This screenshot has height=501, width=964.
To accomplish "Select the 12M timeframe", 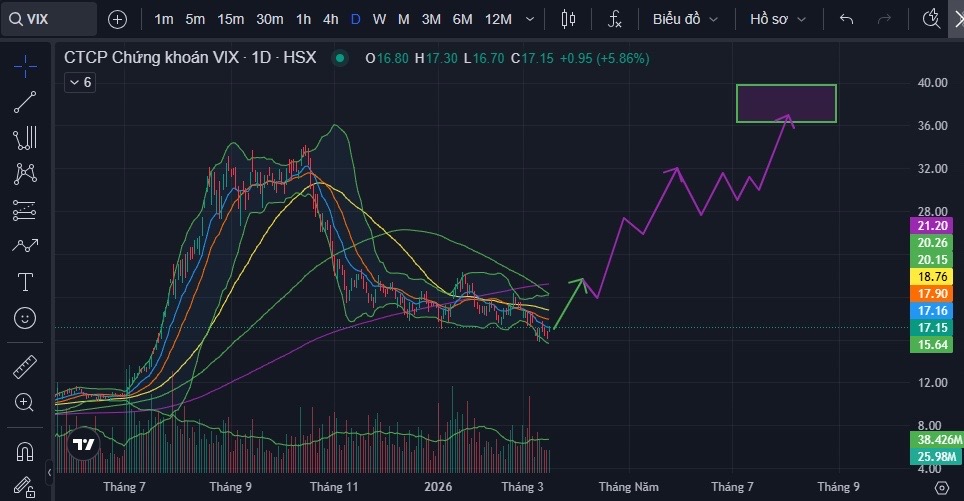I will [x=498, y=20].
